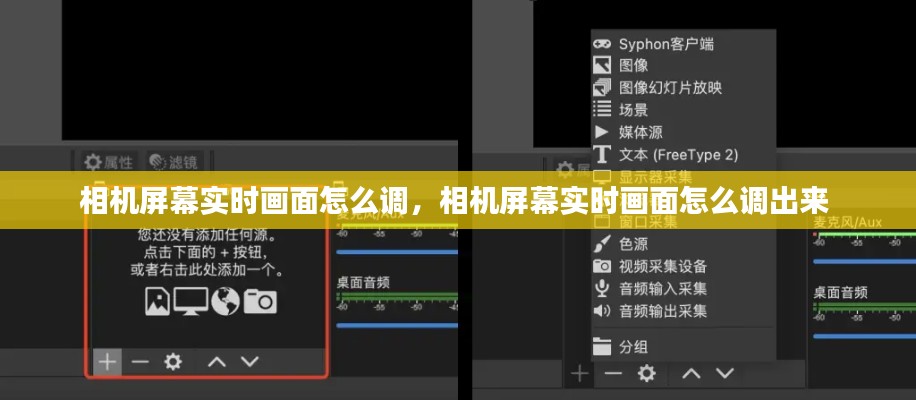Click the 媒体源 play triangle icon
916x400 pixels.
pos(602,132)
